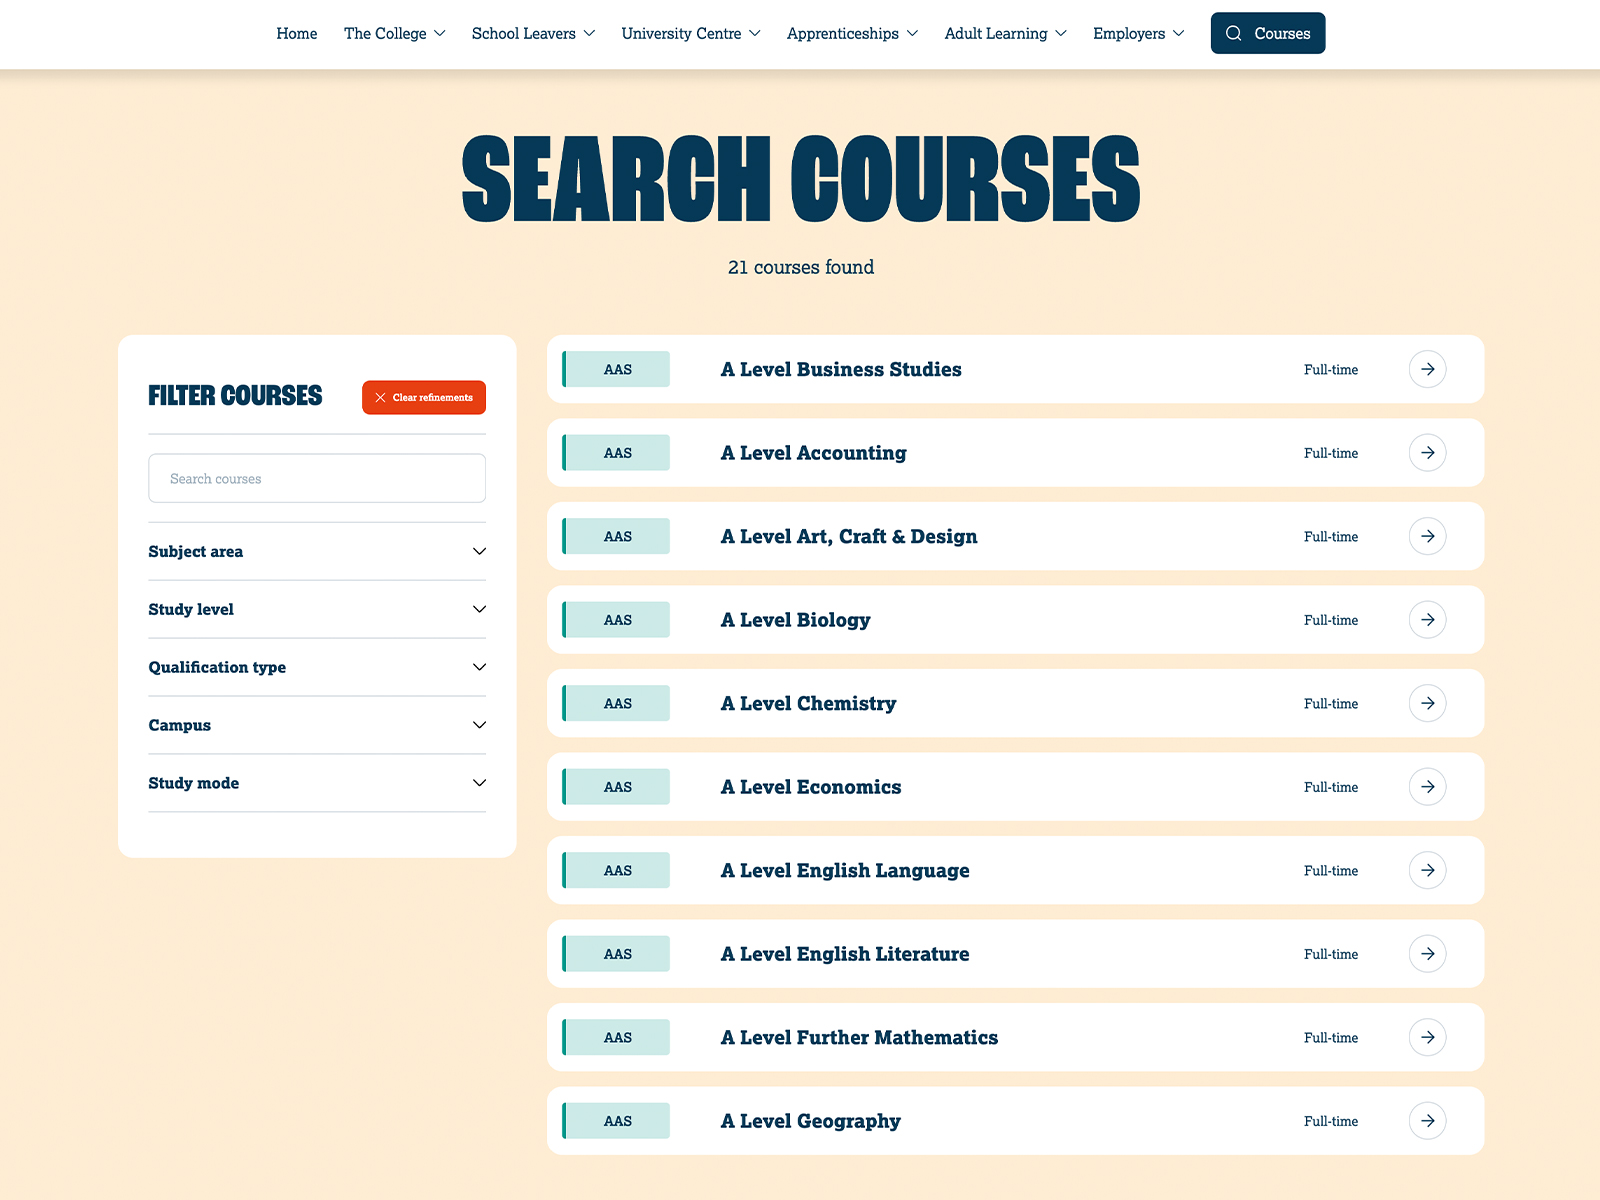Open the University Centre dropdown menu
The height and width of the screenshot is (1200, 1600).
[x=690, y=34]
